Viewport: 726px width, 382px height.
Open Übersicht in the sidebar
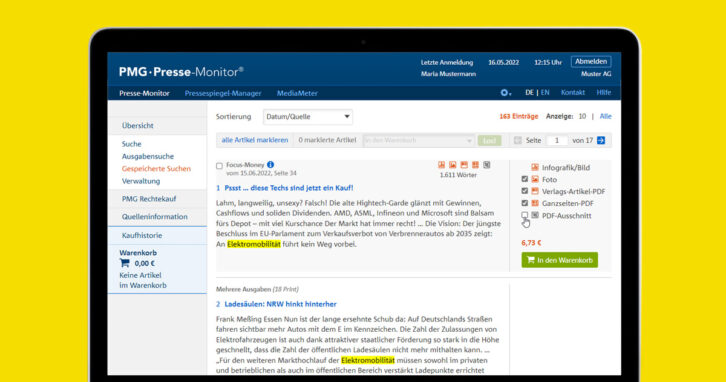point(138,125)
